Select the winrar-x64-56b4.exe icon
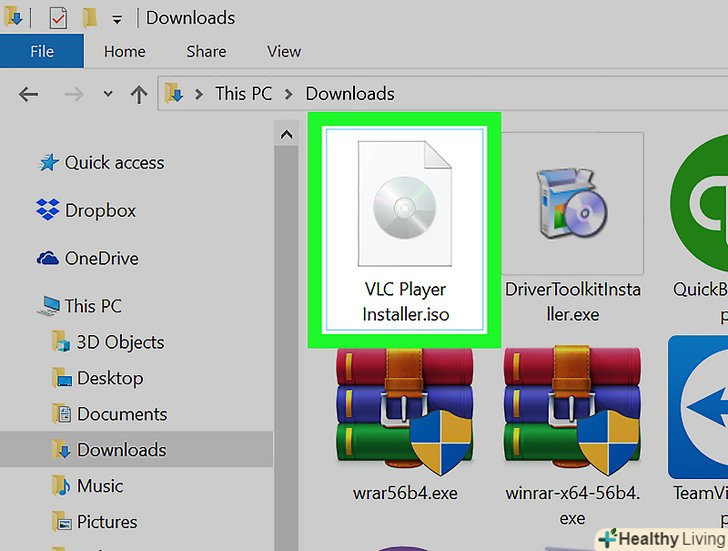 (572, 410)
